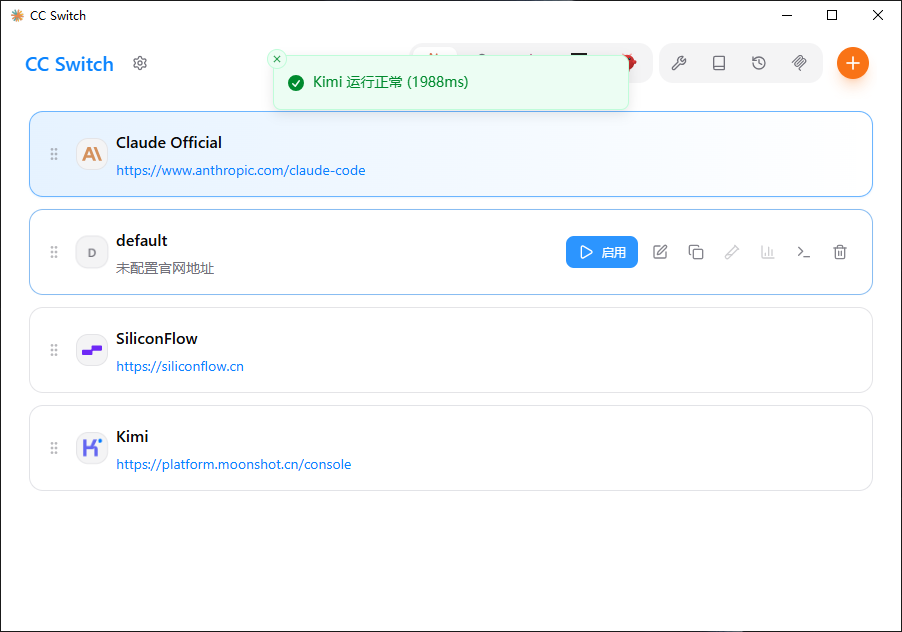The width and height of the screenshot is (902, 632).
Task: Open the platform.moonshot.cn console link
Action: [234, 464]
